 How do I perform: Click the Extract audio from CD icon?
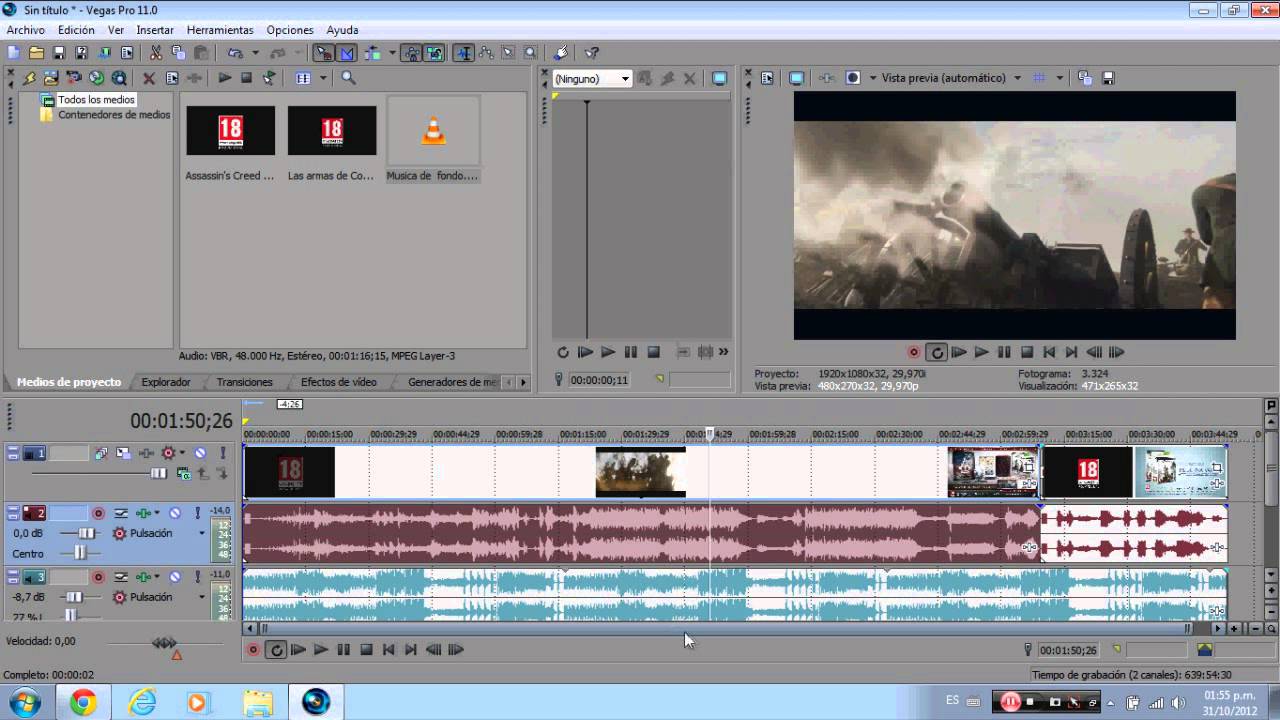[x=97, y=78]
